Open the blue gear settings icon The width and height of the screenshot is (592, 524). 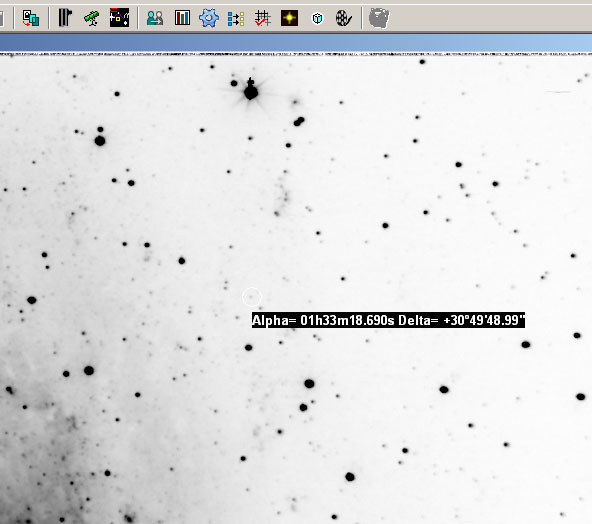pyautogui.click(x=209, y=18)
